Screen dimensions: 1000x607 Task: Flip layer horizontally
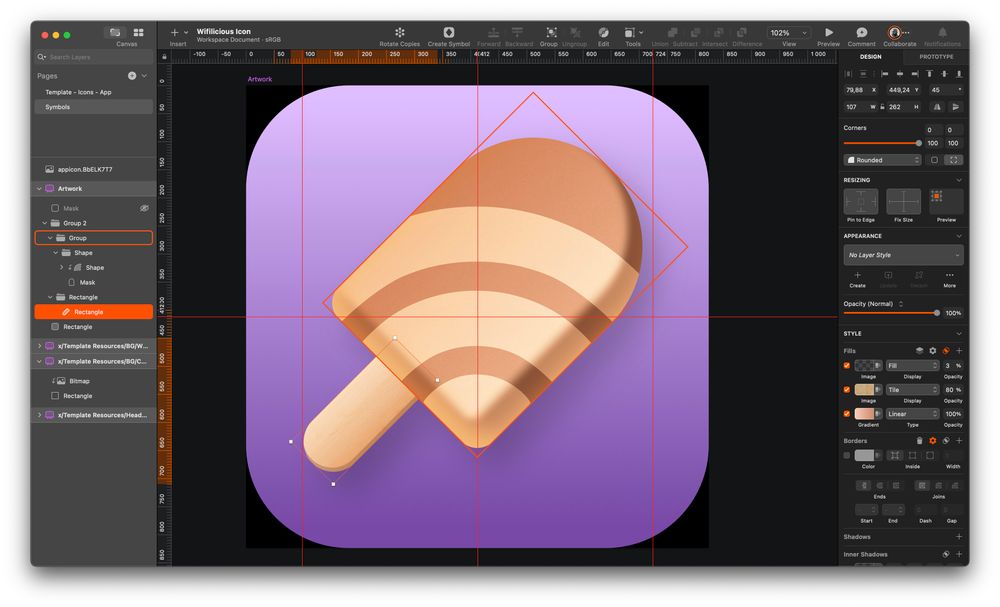click(x=937, y=107)
